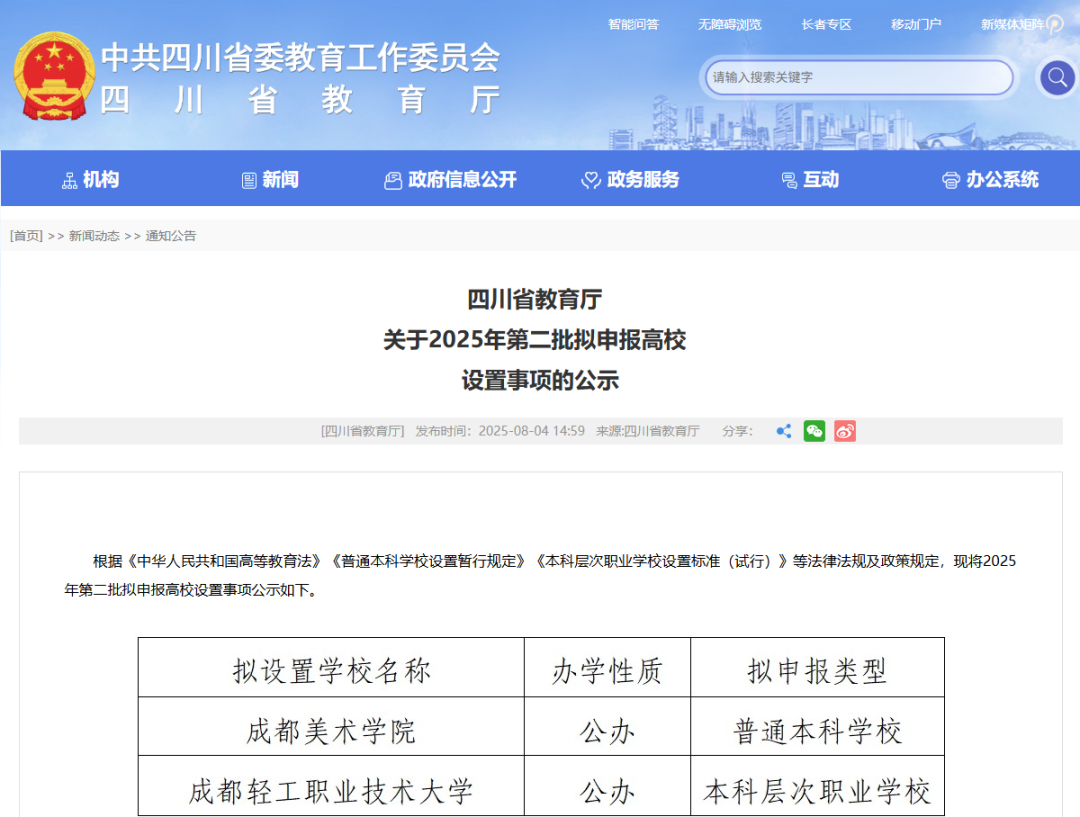Screen dimensions: 1080x817
Task: Share the article via the Weibo icon
Action: [x=844, y=431]
